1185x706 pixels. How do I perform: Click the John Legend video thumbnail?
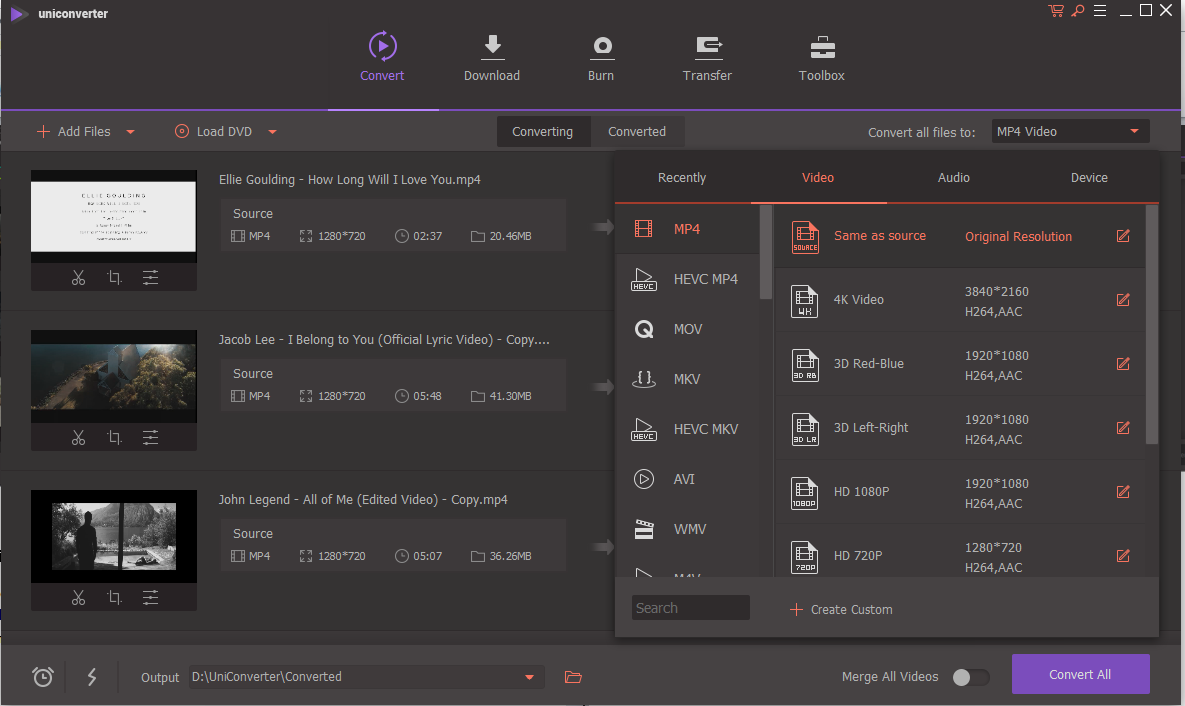click(x=113, y=536)
